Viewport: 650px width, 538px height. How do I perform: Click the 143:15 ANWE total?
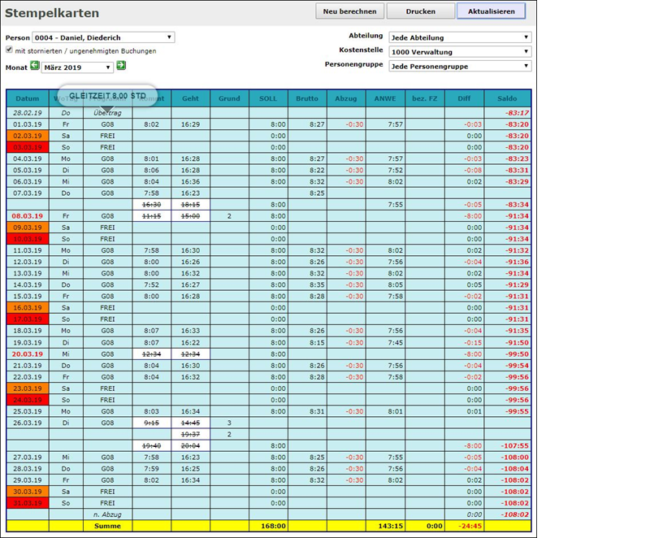click(390, 526)
